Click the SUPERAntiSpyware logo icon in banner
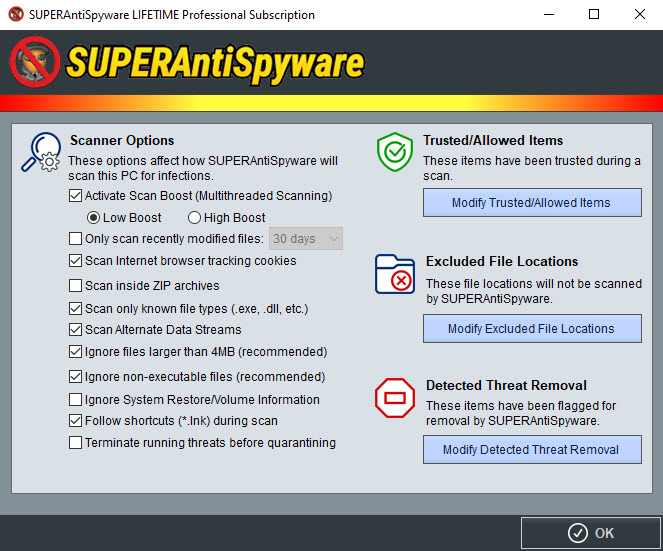 [35, 62]
